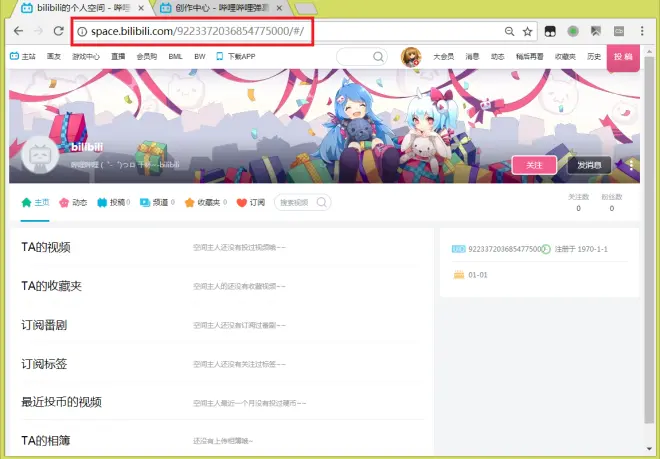660x459 pixels.
Task: Open 历史 in the header
Action: (x=594, y=56)
